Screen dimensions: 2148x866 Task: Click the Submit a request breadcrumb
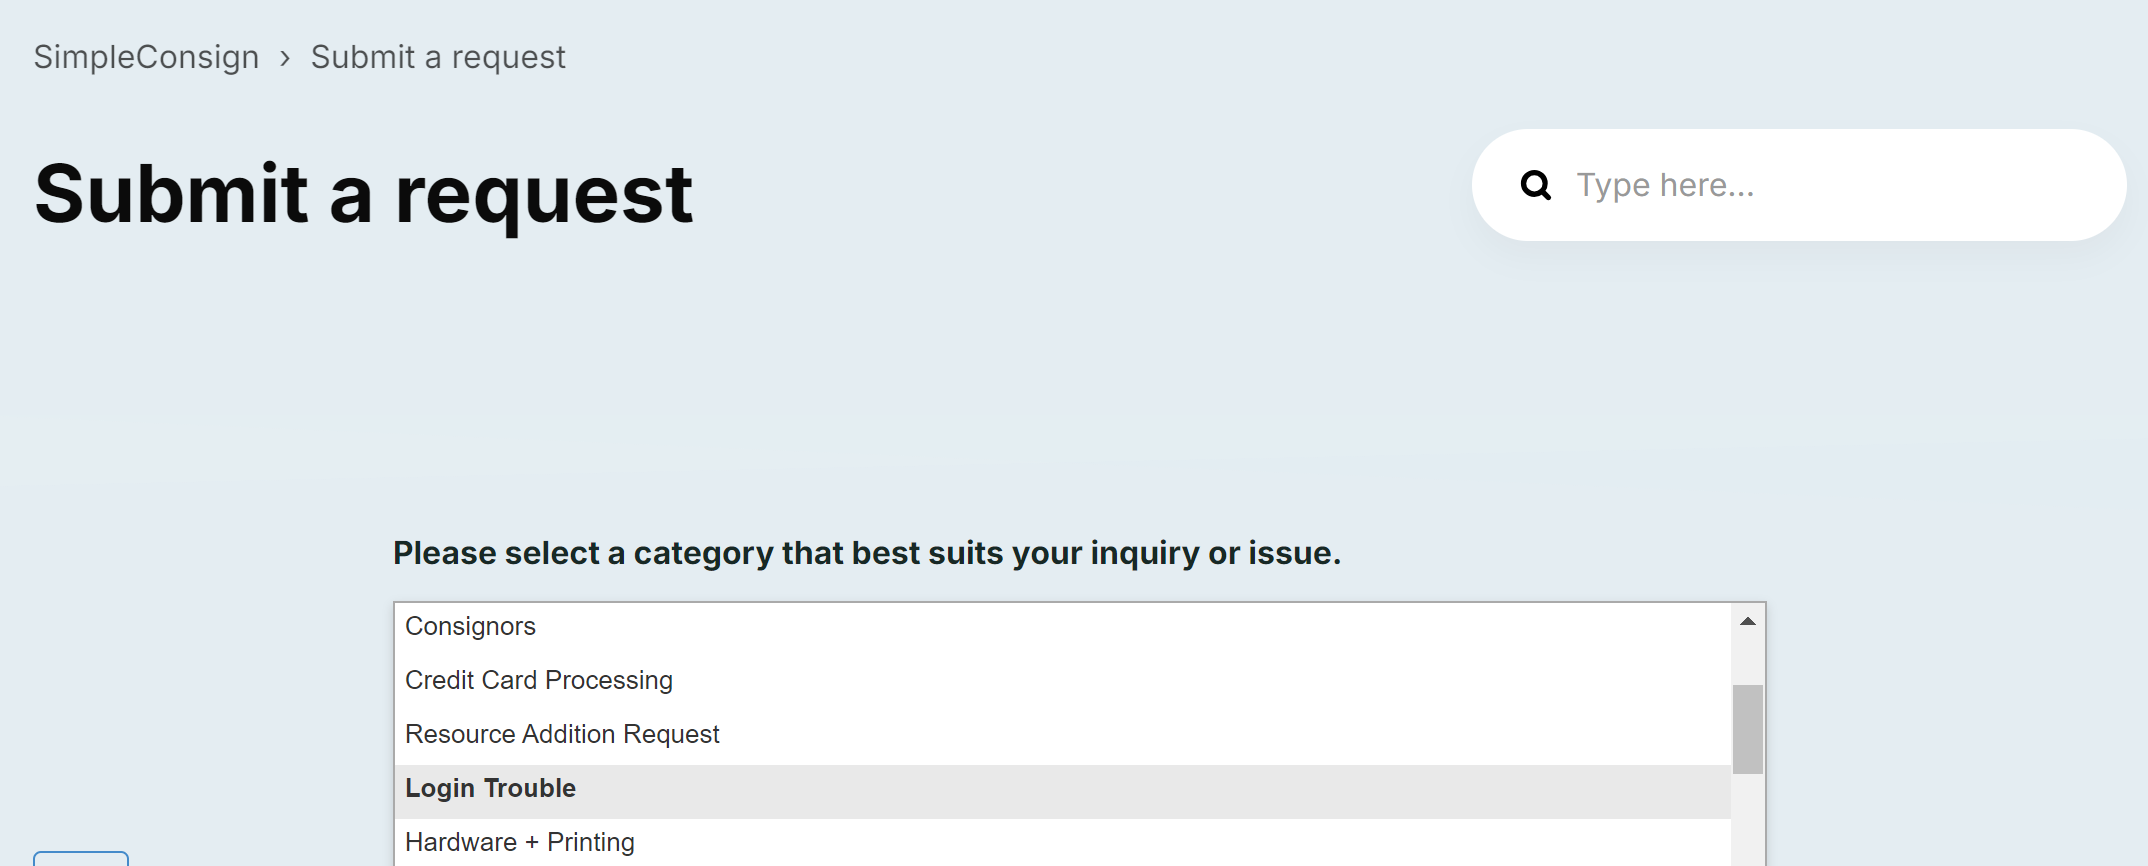pos(438,57)
